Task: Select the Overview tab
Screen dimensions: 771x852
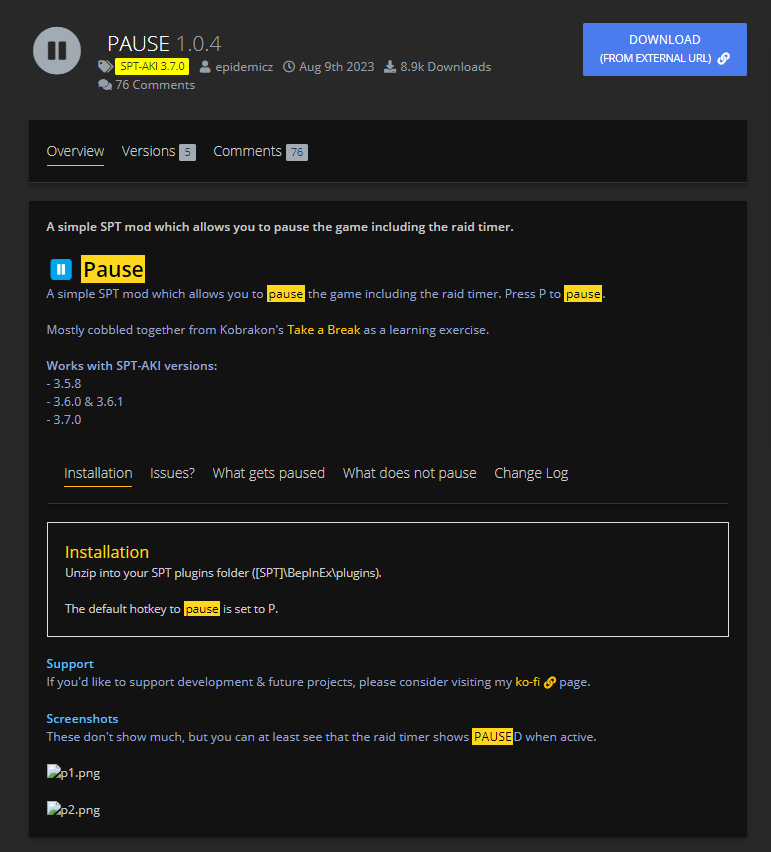Action: pyautogui.click(x=75, y=151)
